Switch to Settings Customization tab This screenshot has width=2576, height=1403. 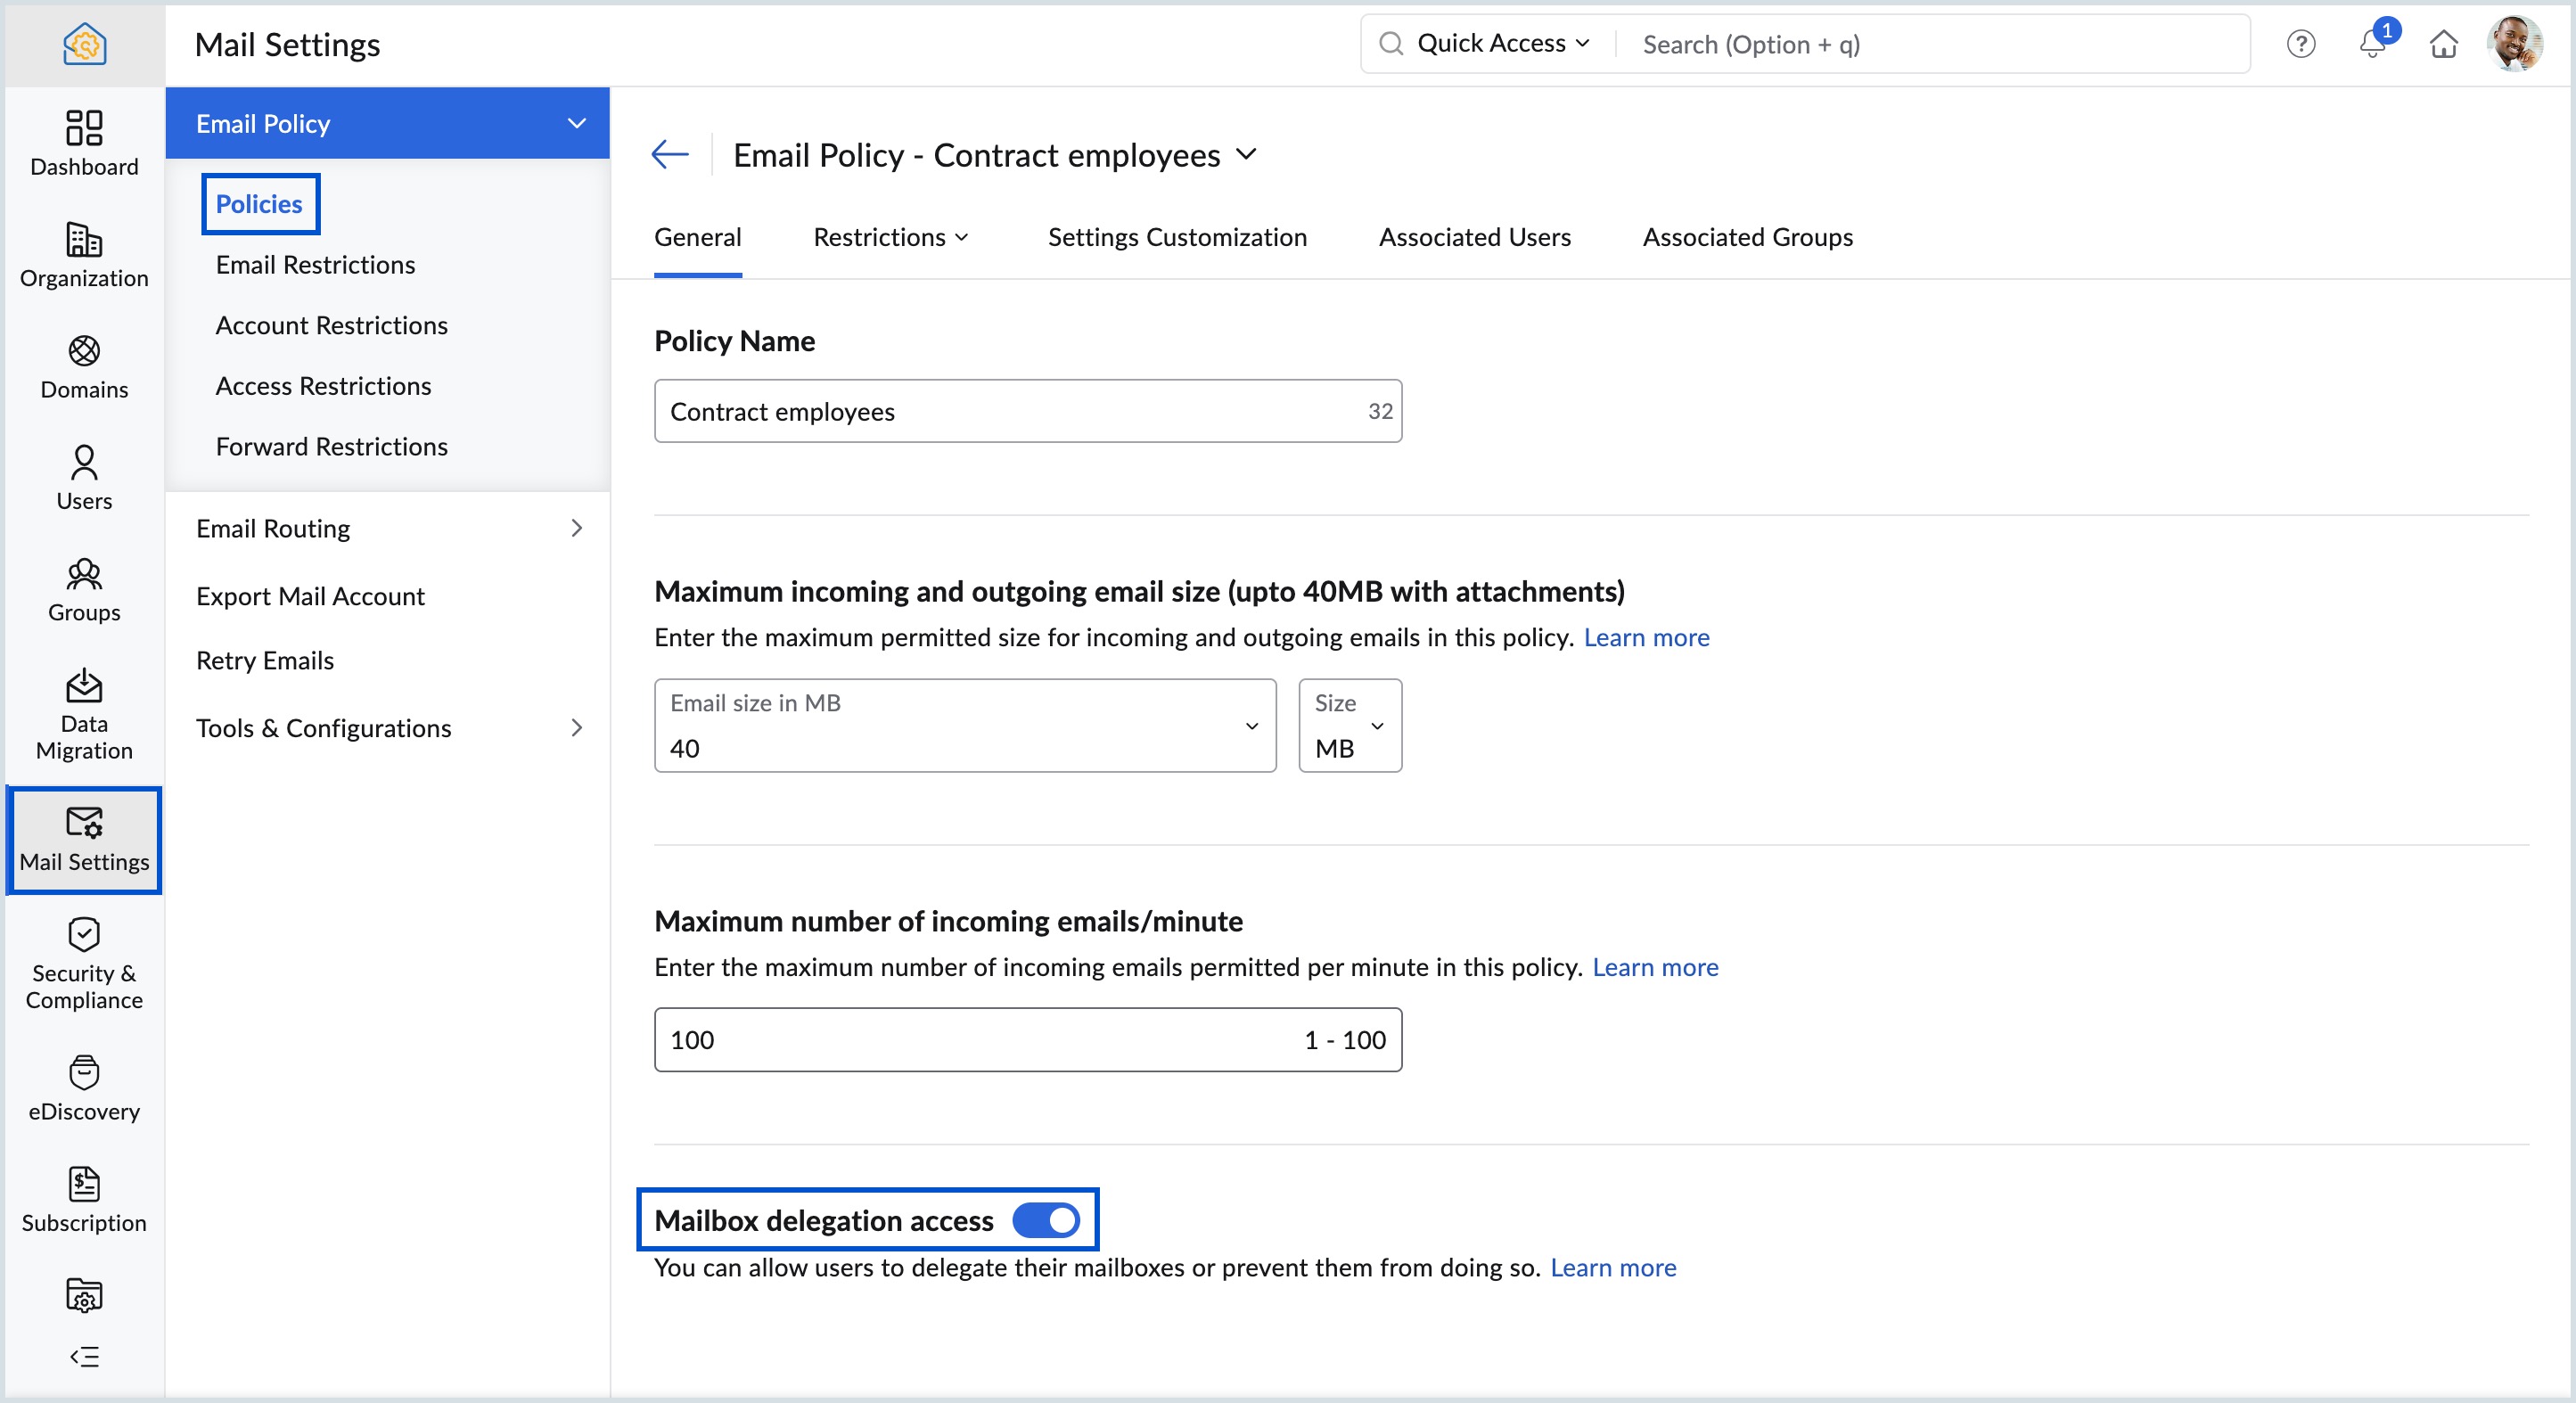pos(1177,237)
